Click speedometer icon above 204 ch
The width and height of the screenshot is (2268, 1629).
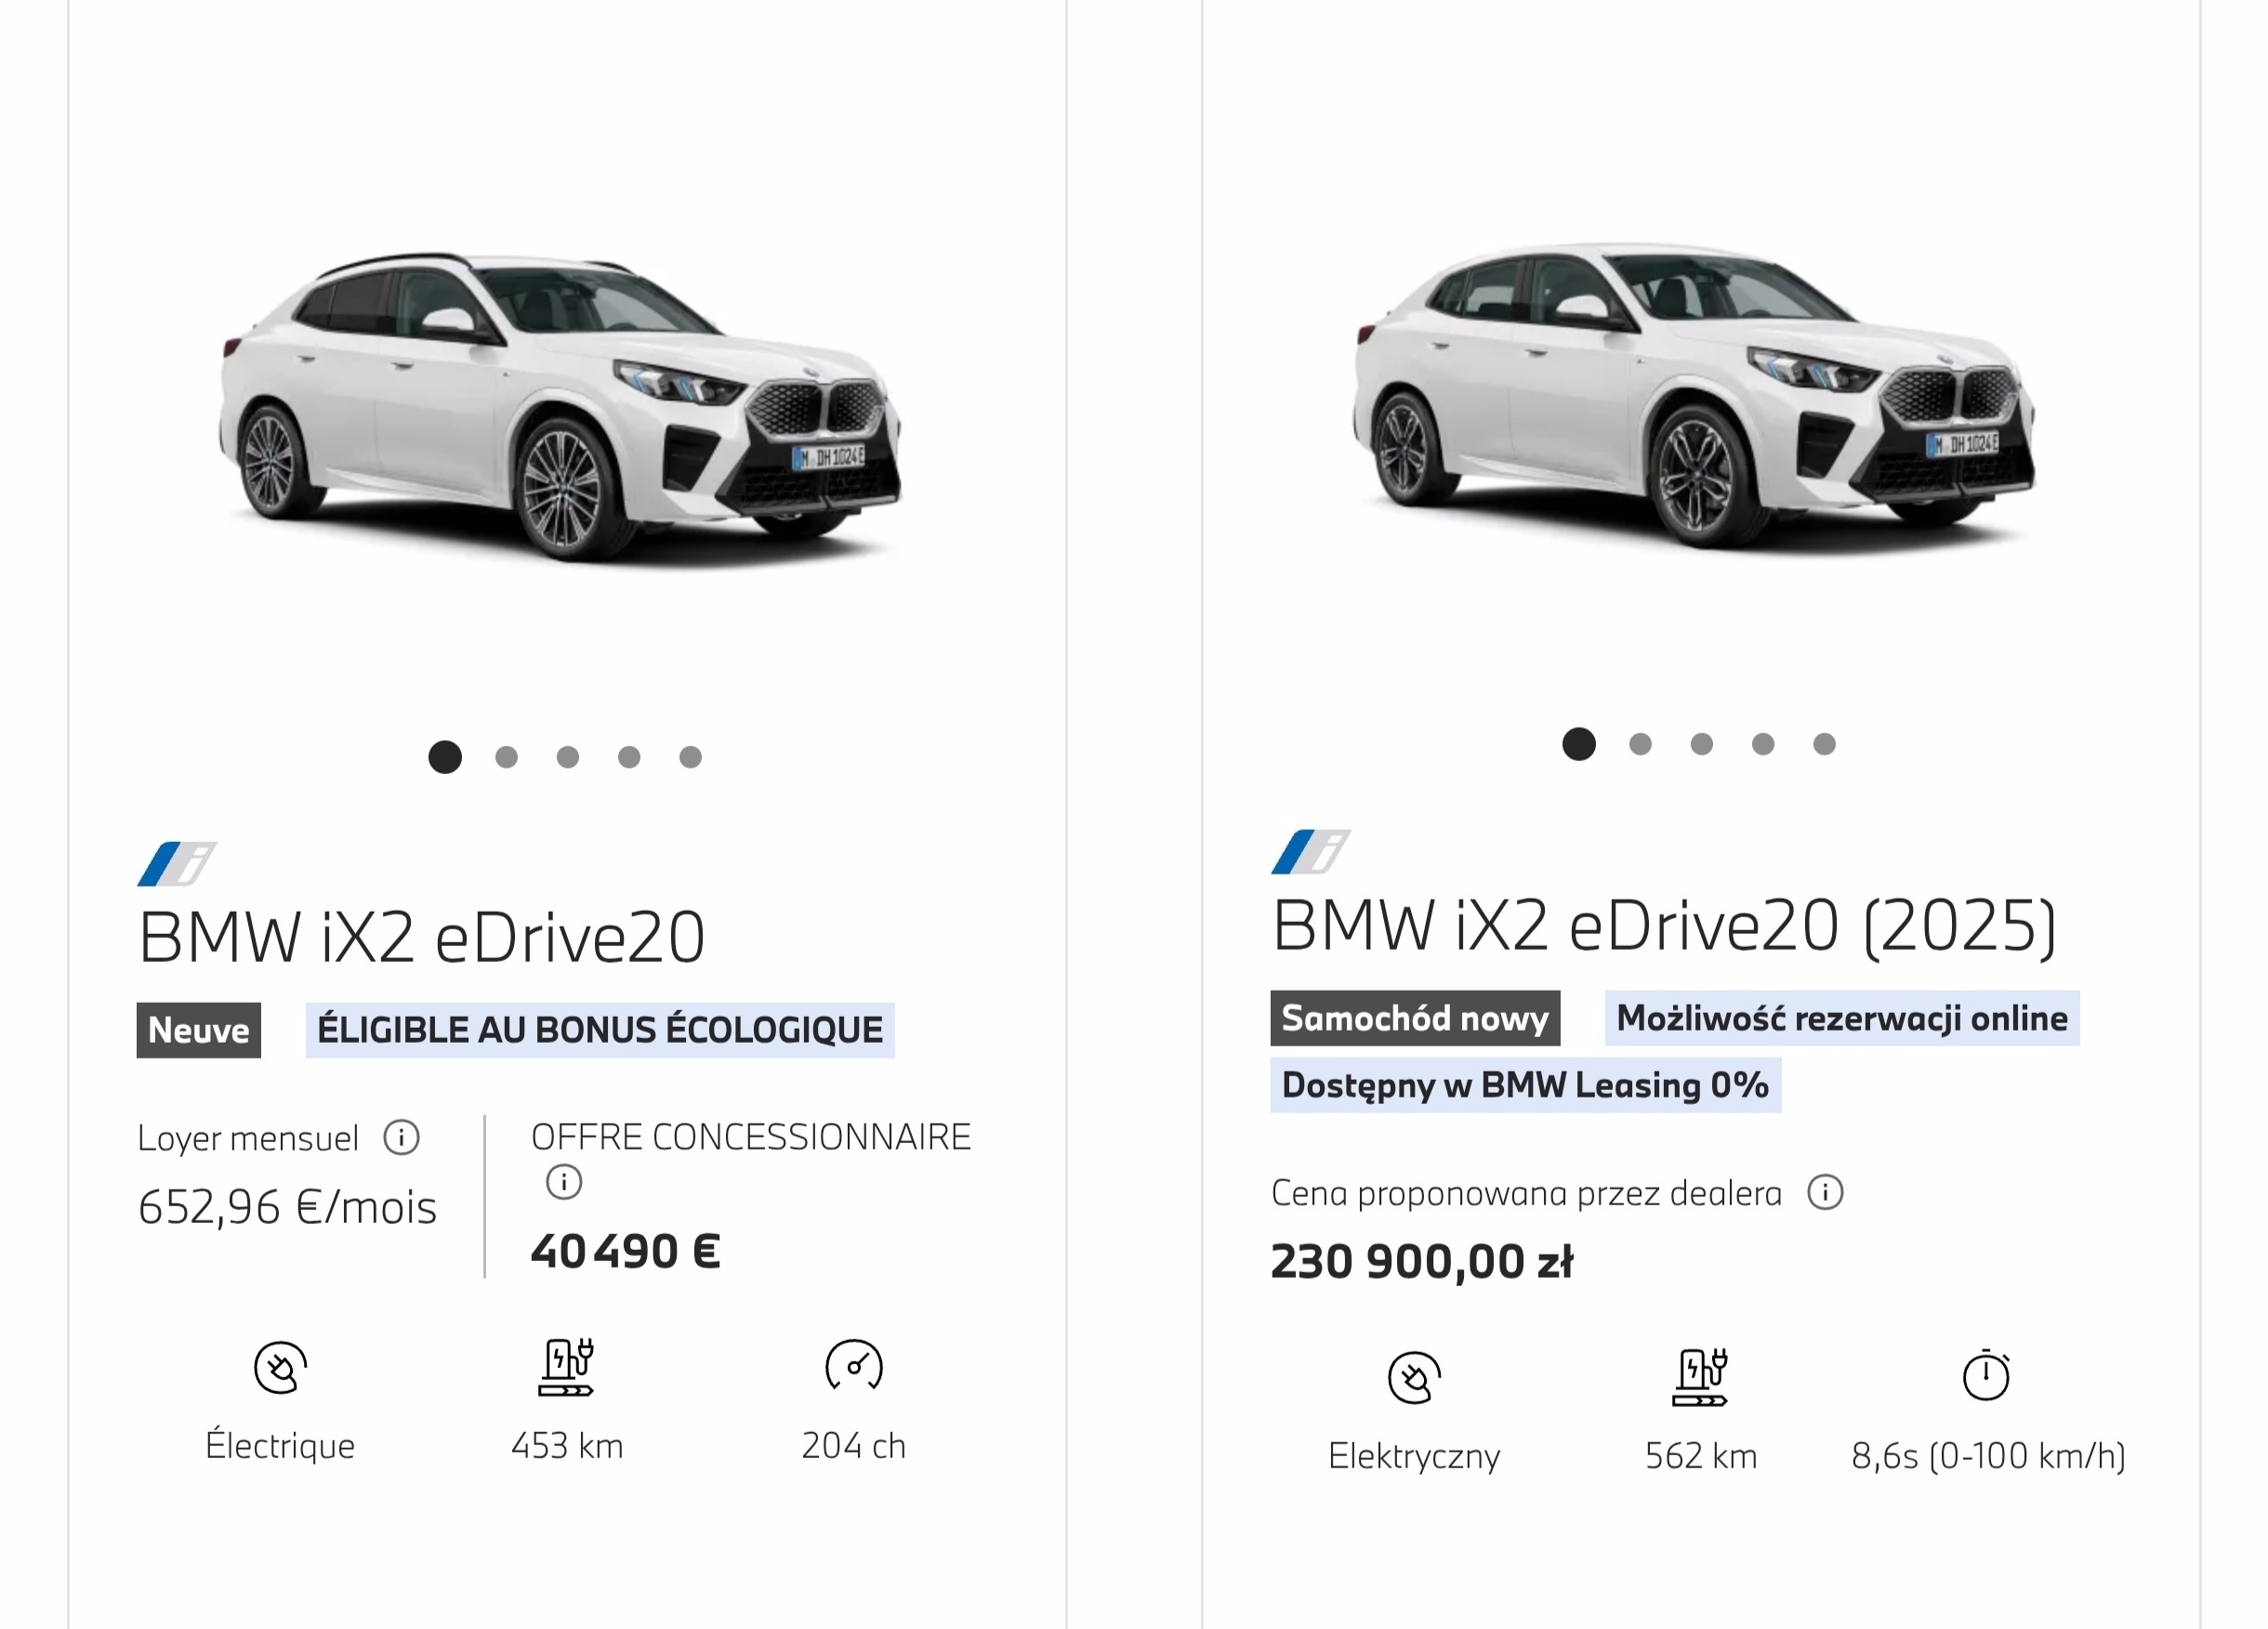click(853, 1366)
